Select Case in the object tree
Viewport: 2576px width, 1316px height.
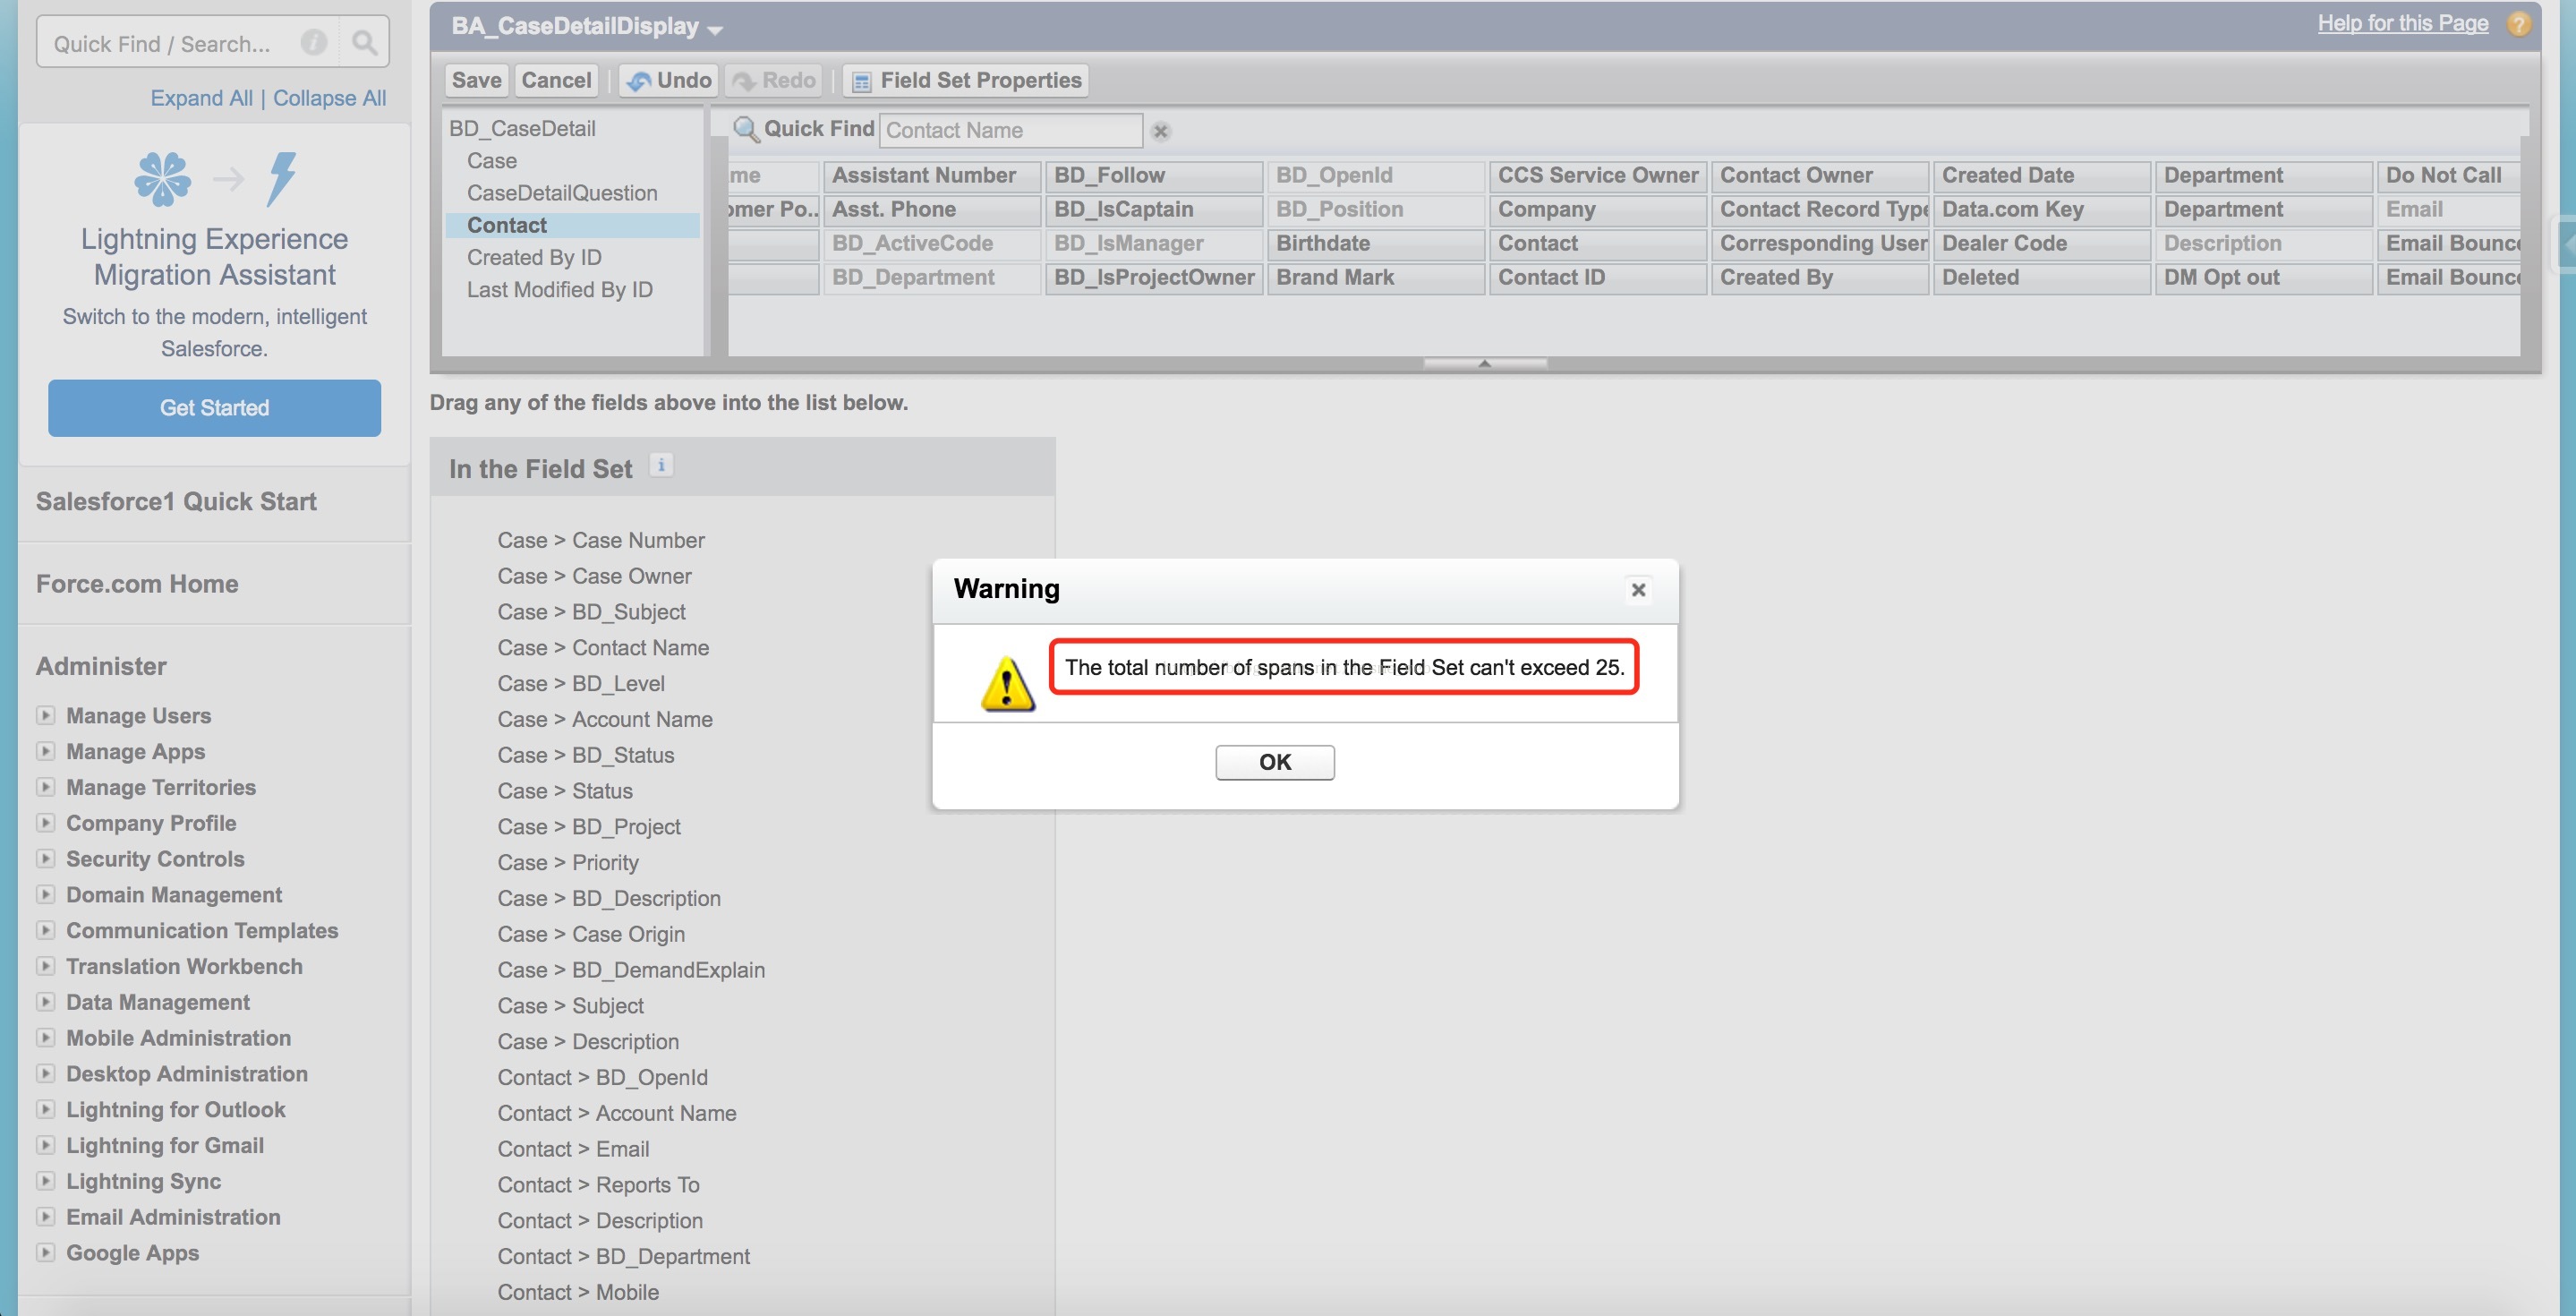[492, 161]
